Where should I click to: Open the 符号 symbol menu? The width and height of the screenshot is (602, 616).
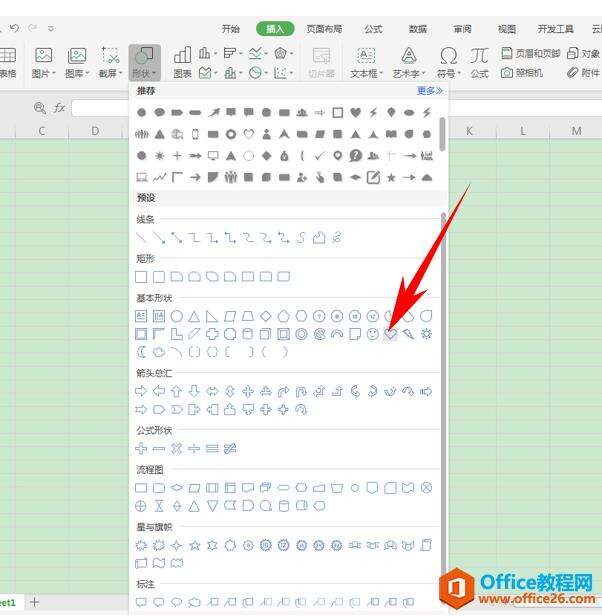coord(448,62)
